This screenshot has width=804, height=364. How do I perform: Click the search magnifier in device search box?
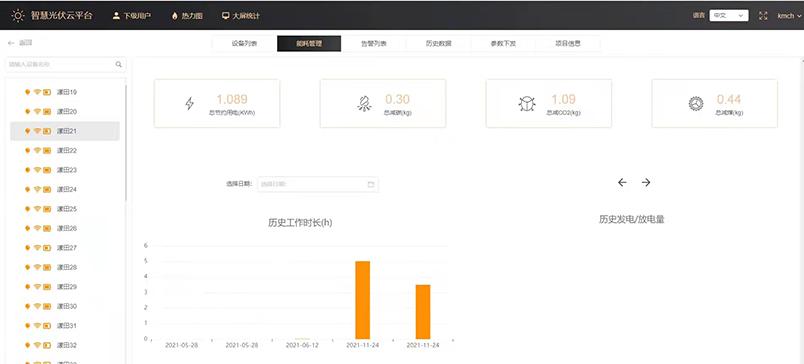click(118, 65)
